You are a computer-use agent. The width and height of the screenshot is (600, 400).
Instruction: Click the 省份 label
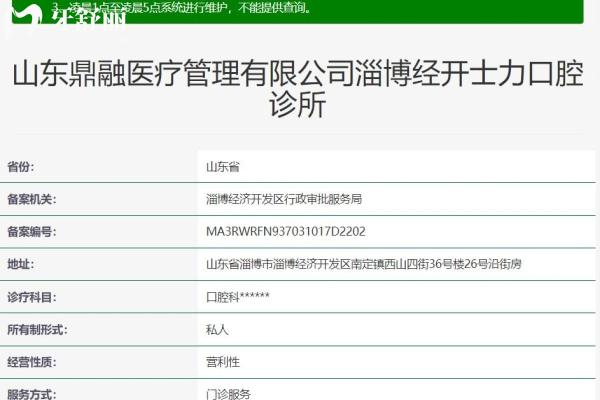(21, 167)
